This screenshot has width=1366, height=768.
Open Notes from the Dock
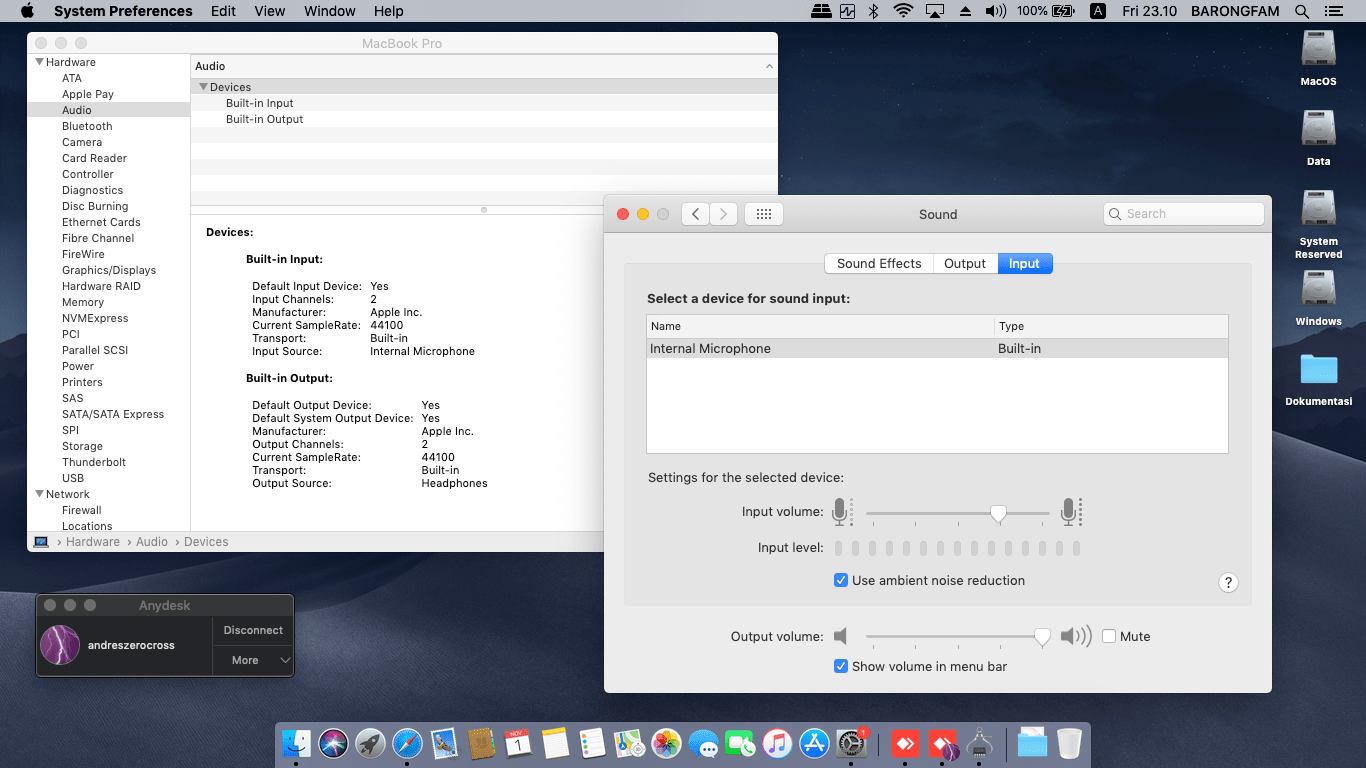click(x=555, y=744)
